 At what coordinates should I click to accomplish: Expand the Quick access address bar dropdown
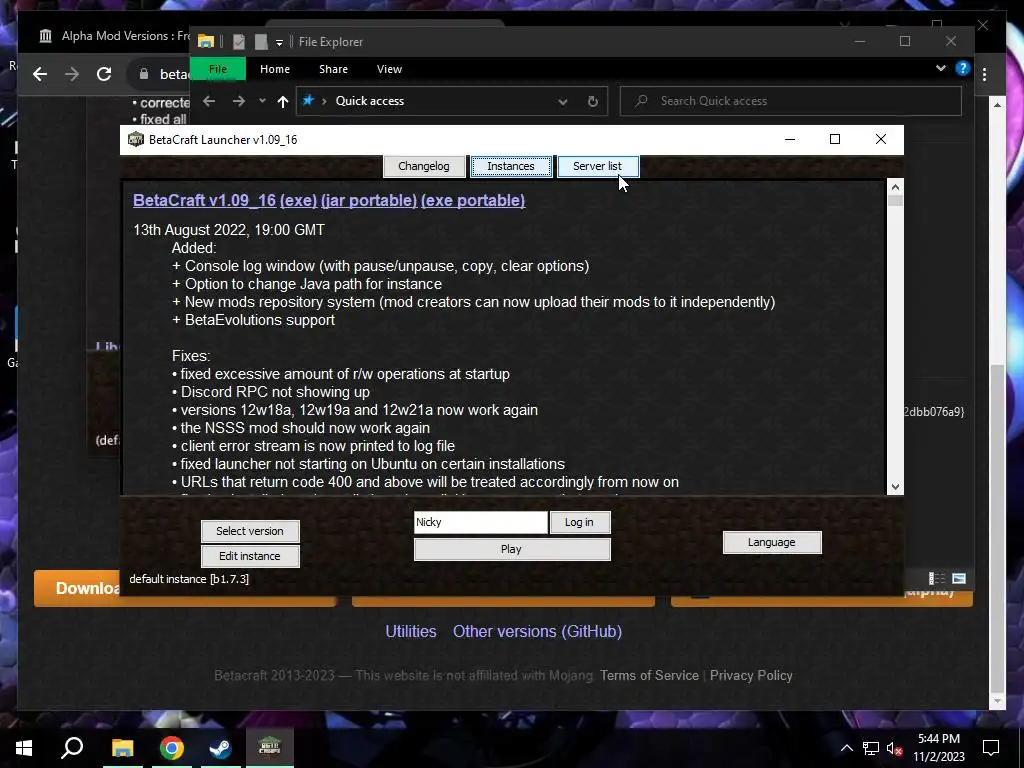[x=562, y=101]
